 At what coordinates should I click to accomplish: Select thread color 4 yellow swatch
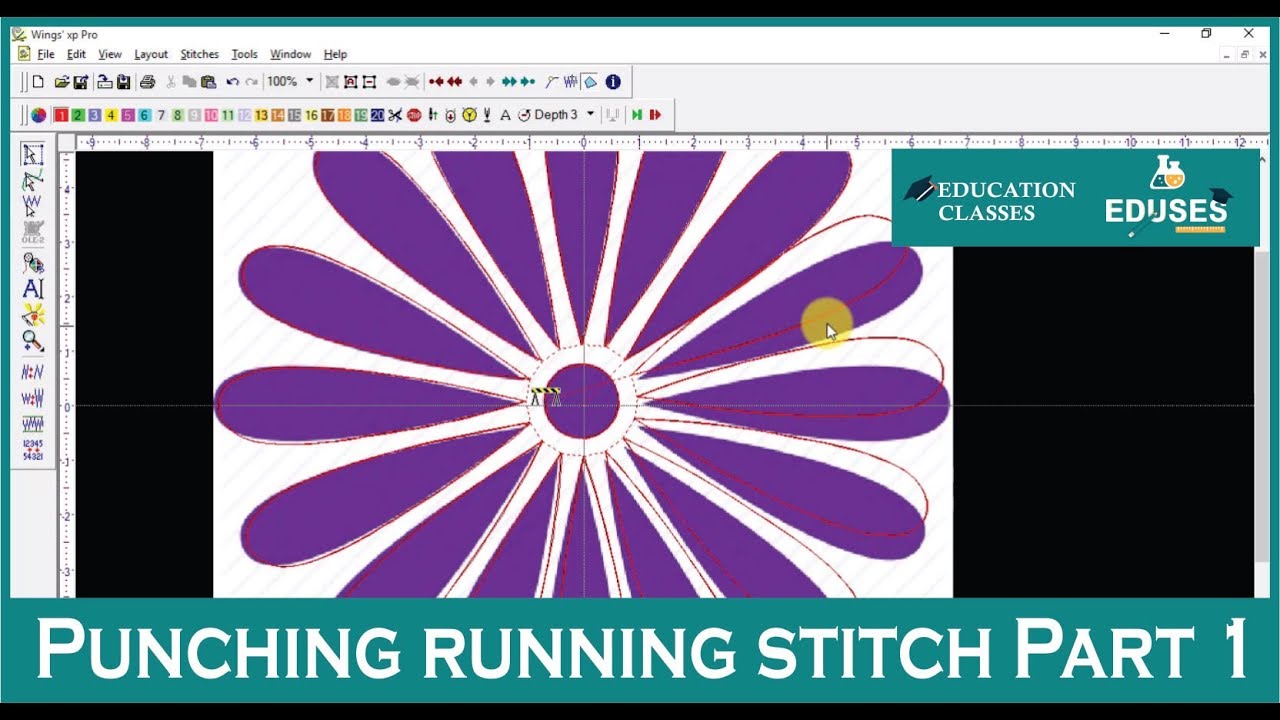click(x=111, y=115)
